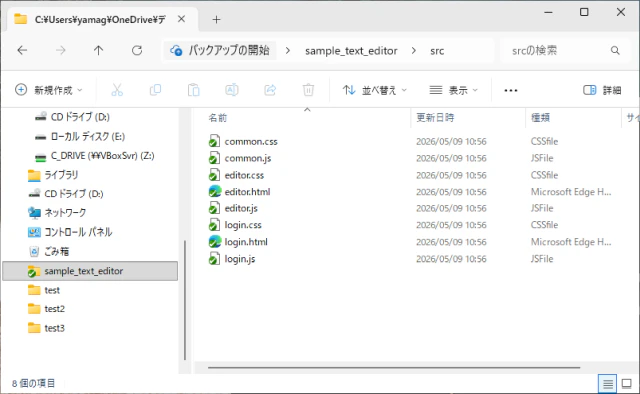Open the three-dot more options menu
Image resolution: width=640 pixels, height=394 pixels.
pos(511,90)
